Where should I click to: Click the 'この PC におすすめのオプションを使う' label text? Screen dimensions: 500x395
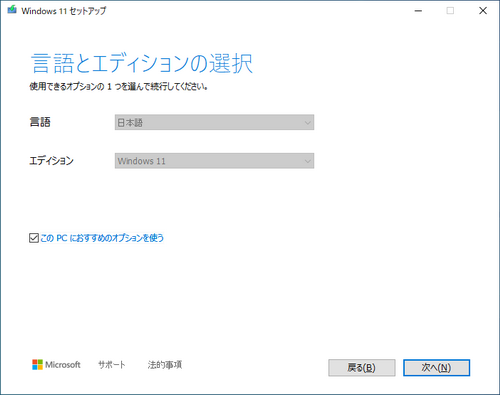pos(102,238)
